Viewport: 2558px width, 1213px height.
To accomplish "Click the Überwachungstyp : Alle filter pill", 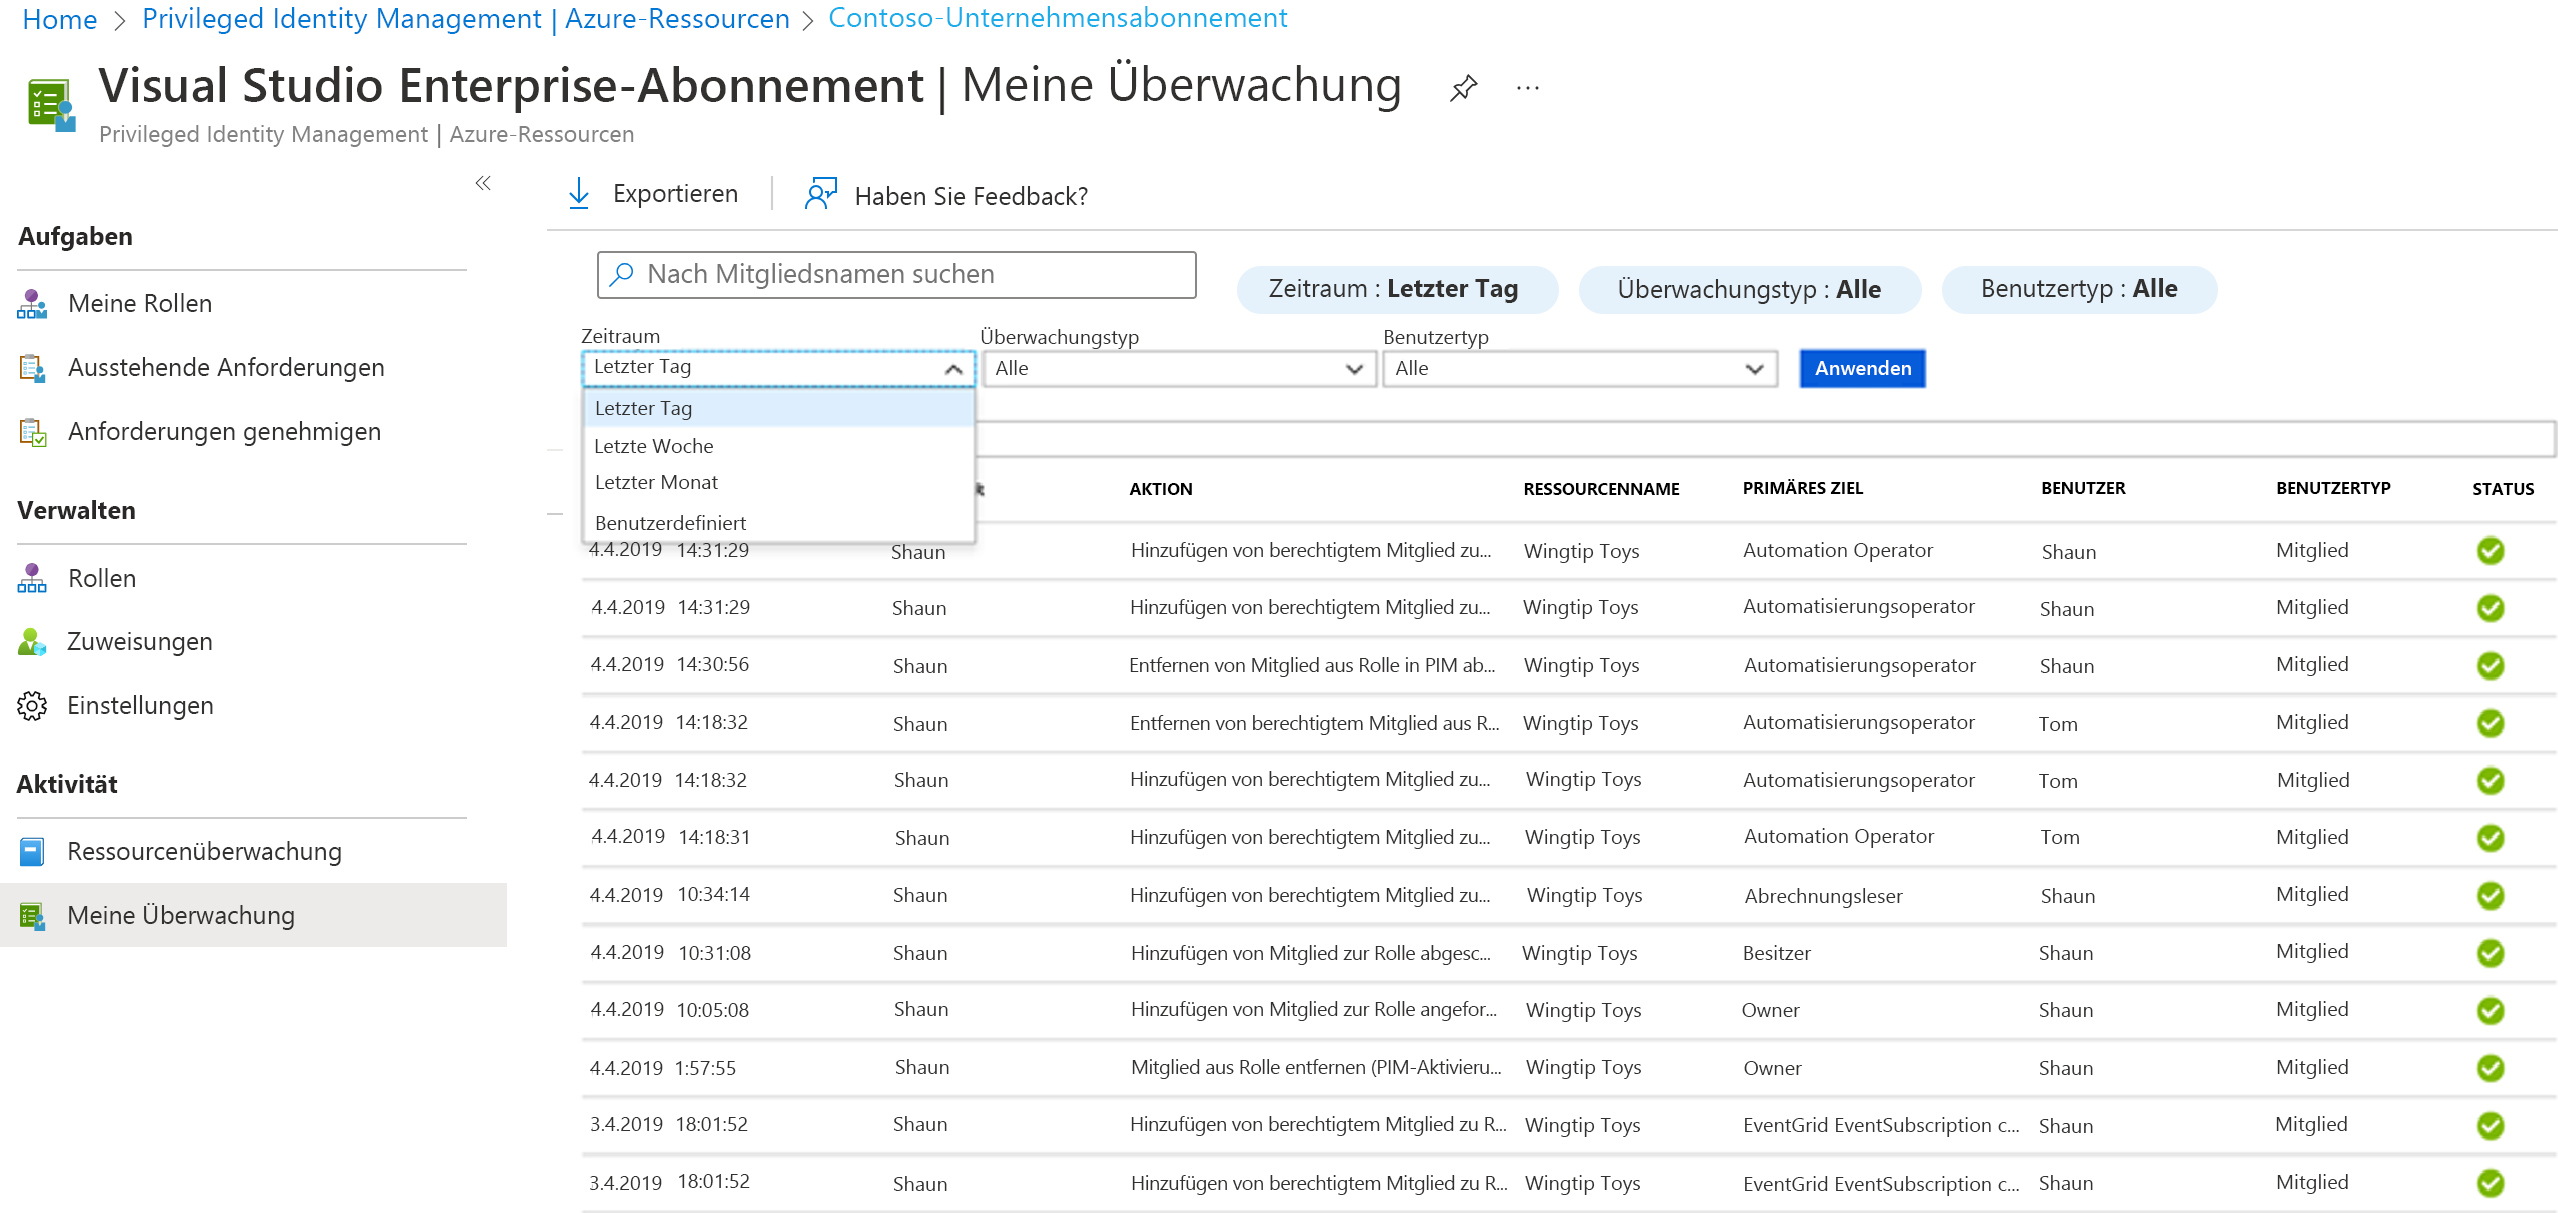I will pyautogui.click(x=1749, y=289).
